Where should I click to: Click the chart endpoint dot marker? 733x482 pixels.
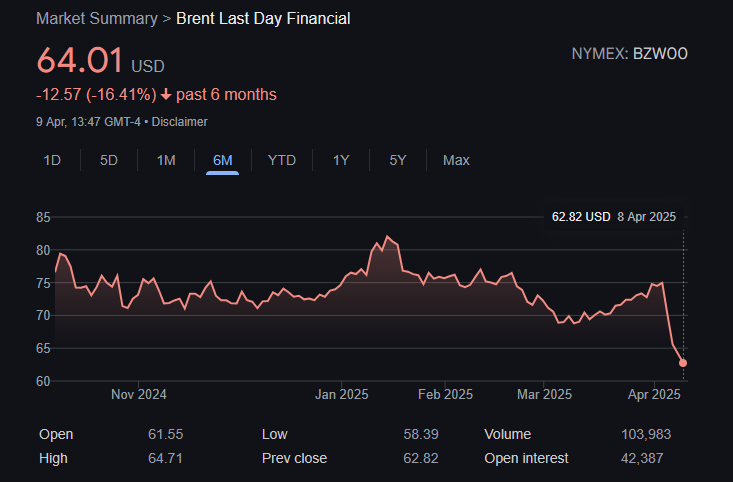(683, 363)
